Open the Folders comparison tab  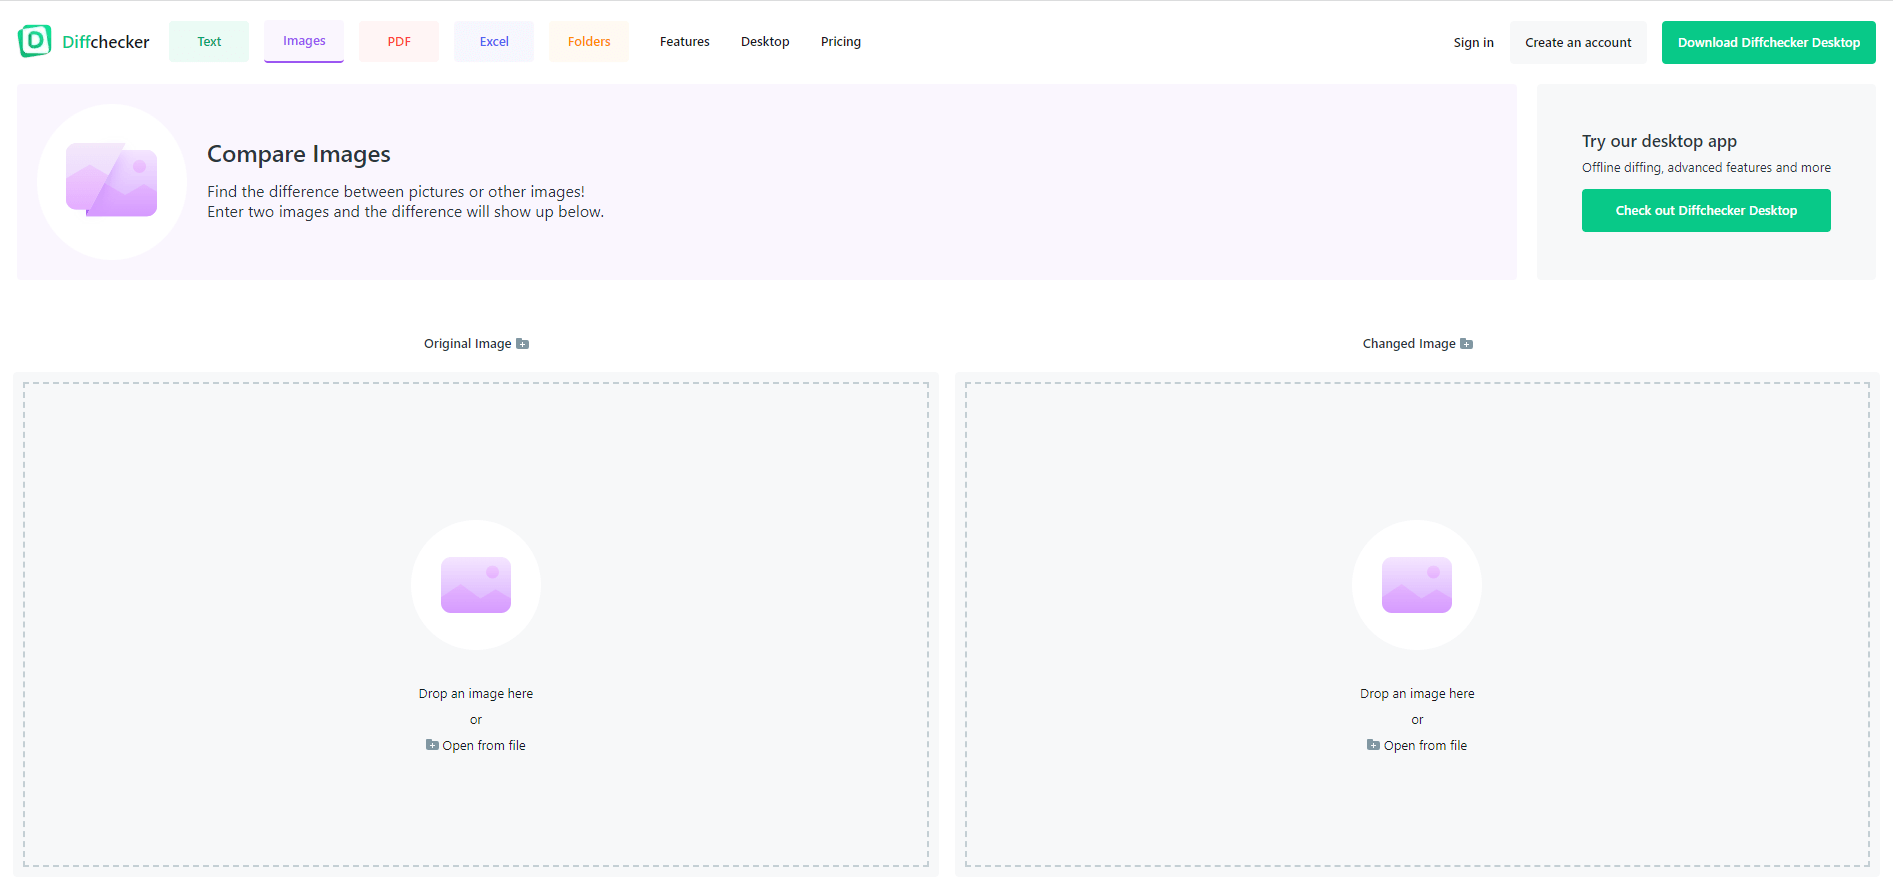point(589,42)
